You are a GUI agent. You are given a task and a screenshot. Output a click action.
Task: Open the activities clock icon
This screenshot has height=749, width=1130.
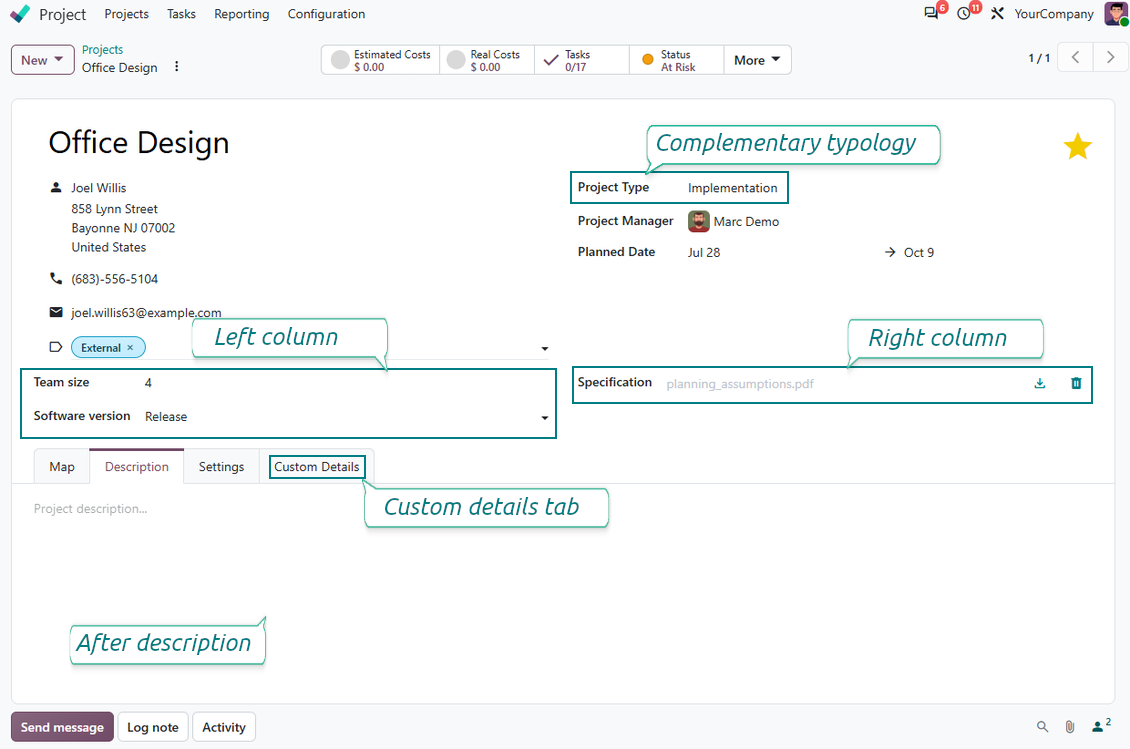tap(964, 13)
